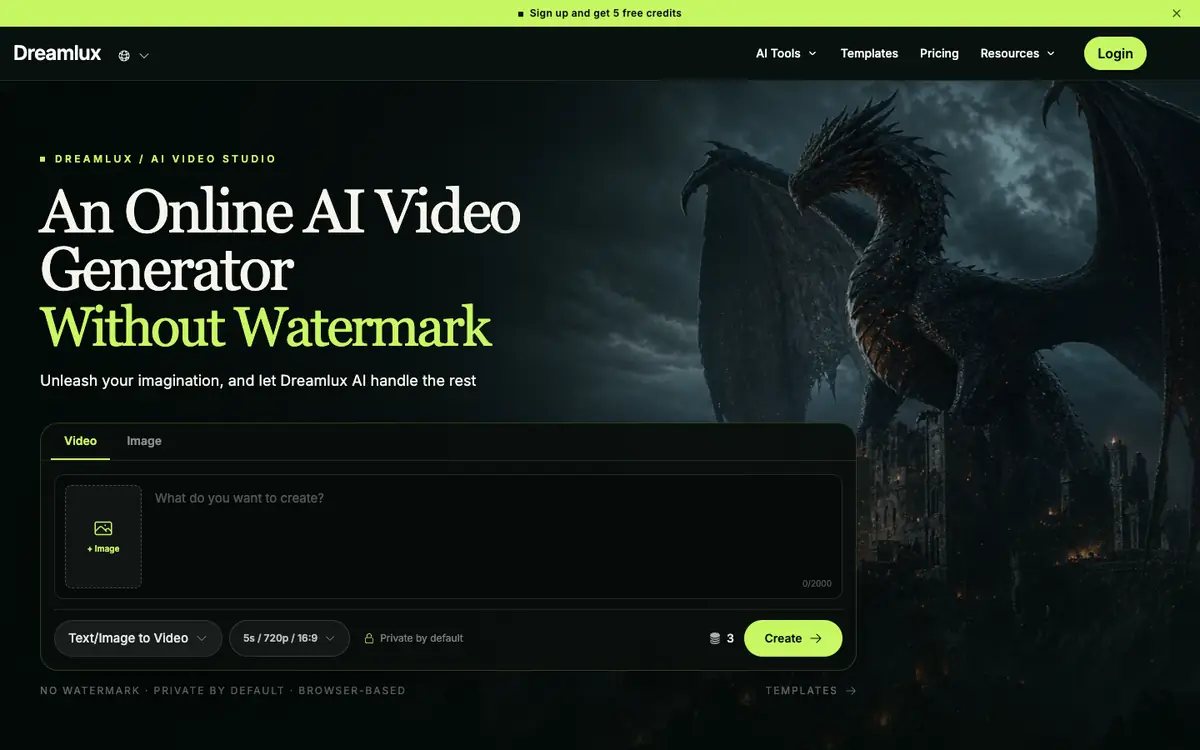Click the credit count '3'
Image resolution: width=1200 pixels, height=750 pixels.
(x=730, y=638)
